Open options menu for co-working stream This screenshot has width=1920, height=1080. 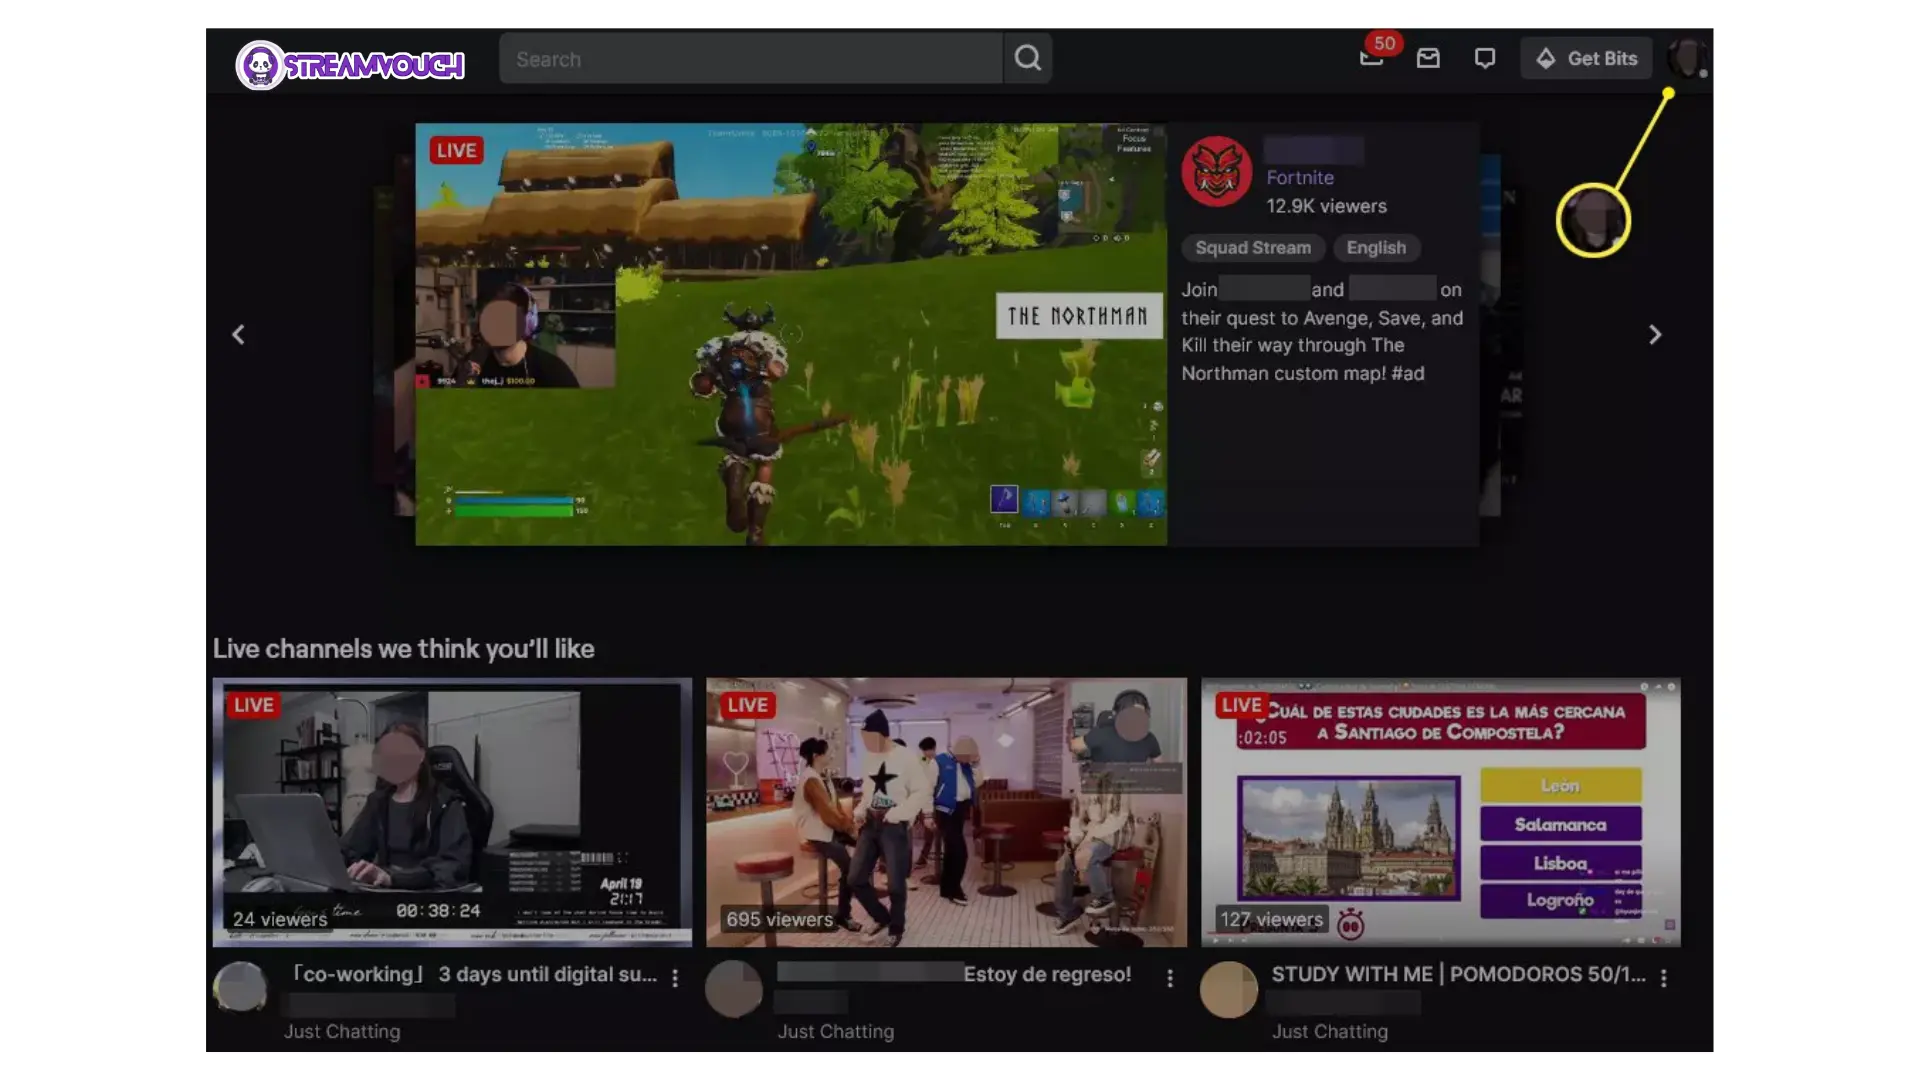[x=675, y=978]
